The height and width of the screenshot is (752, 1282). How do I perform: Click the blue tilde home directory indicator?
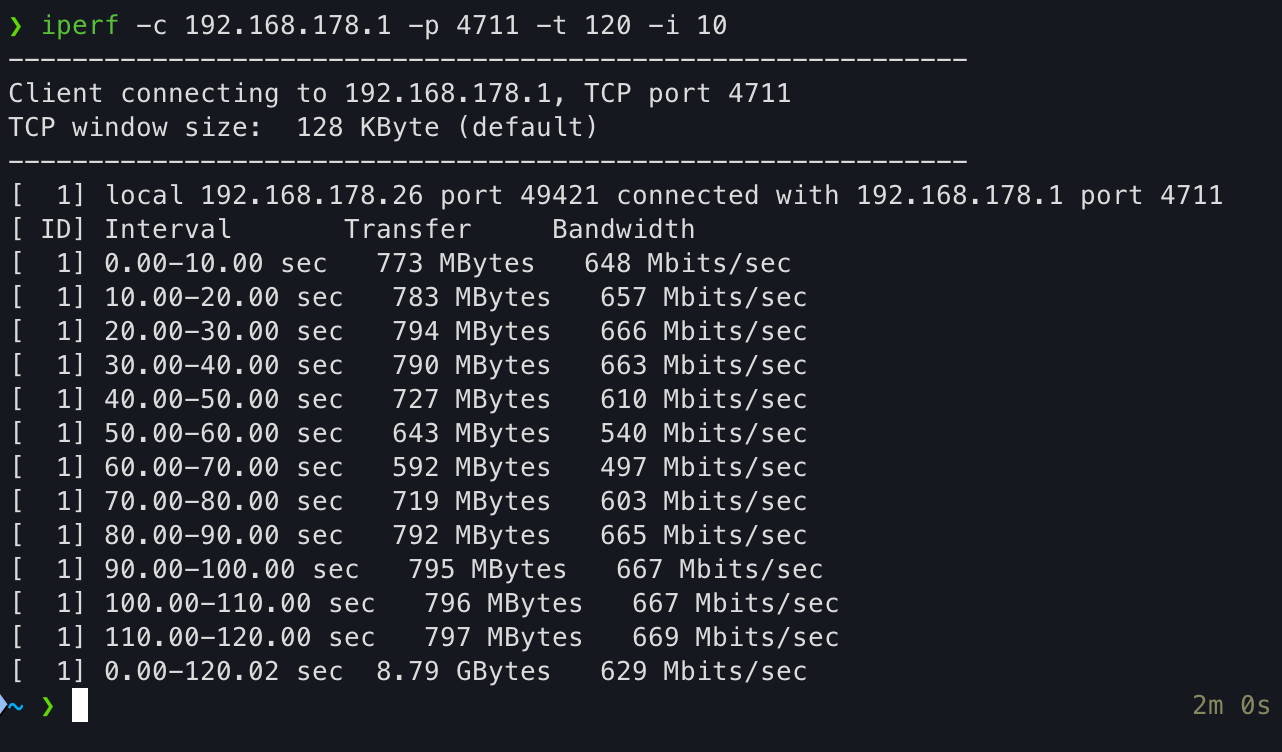coord(16,706)
